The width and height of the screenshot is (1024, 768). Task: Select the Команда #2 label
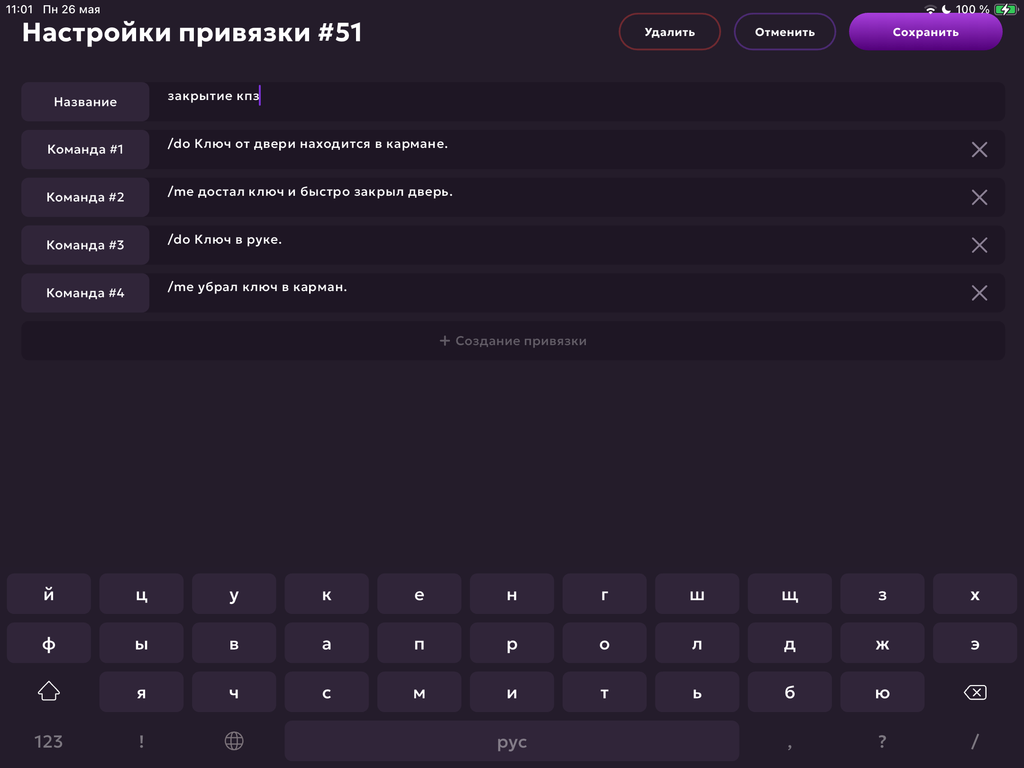pos(86,197)
